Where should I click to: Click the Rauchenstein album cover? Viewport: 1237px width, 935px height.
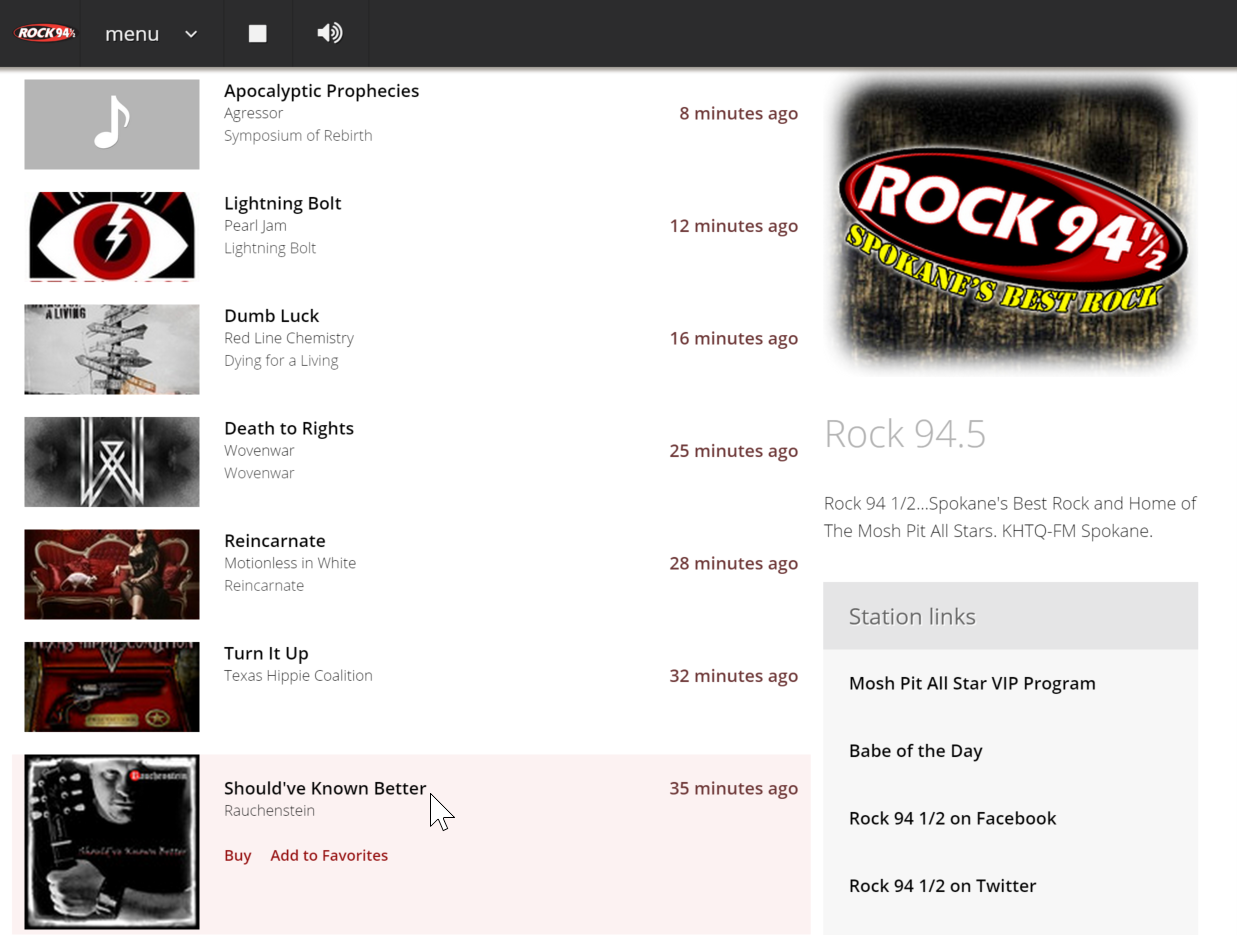pos(112,842)
